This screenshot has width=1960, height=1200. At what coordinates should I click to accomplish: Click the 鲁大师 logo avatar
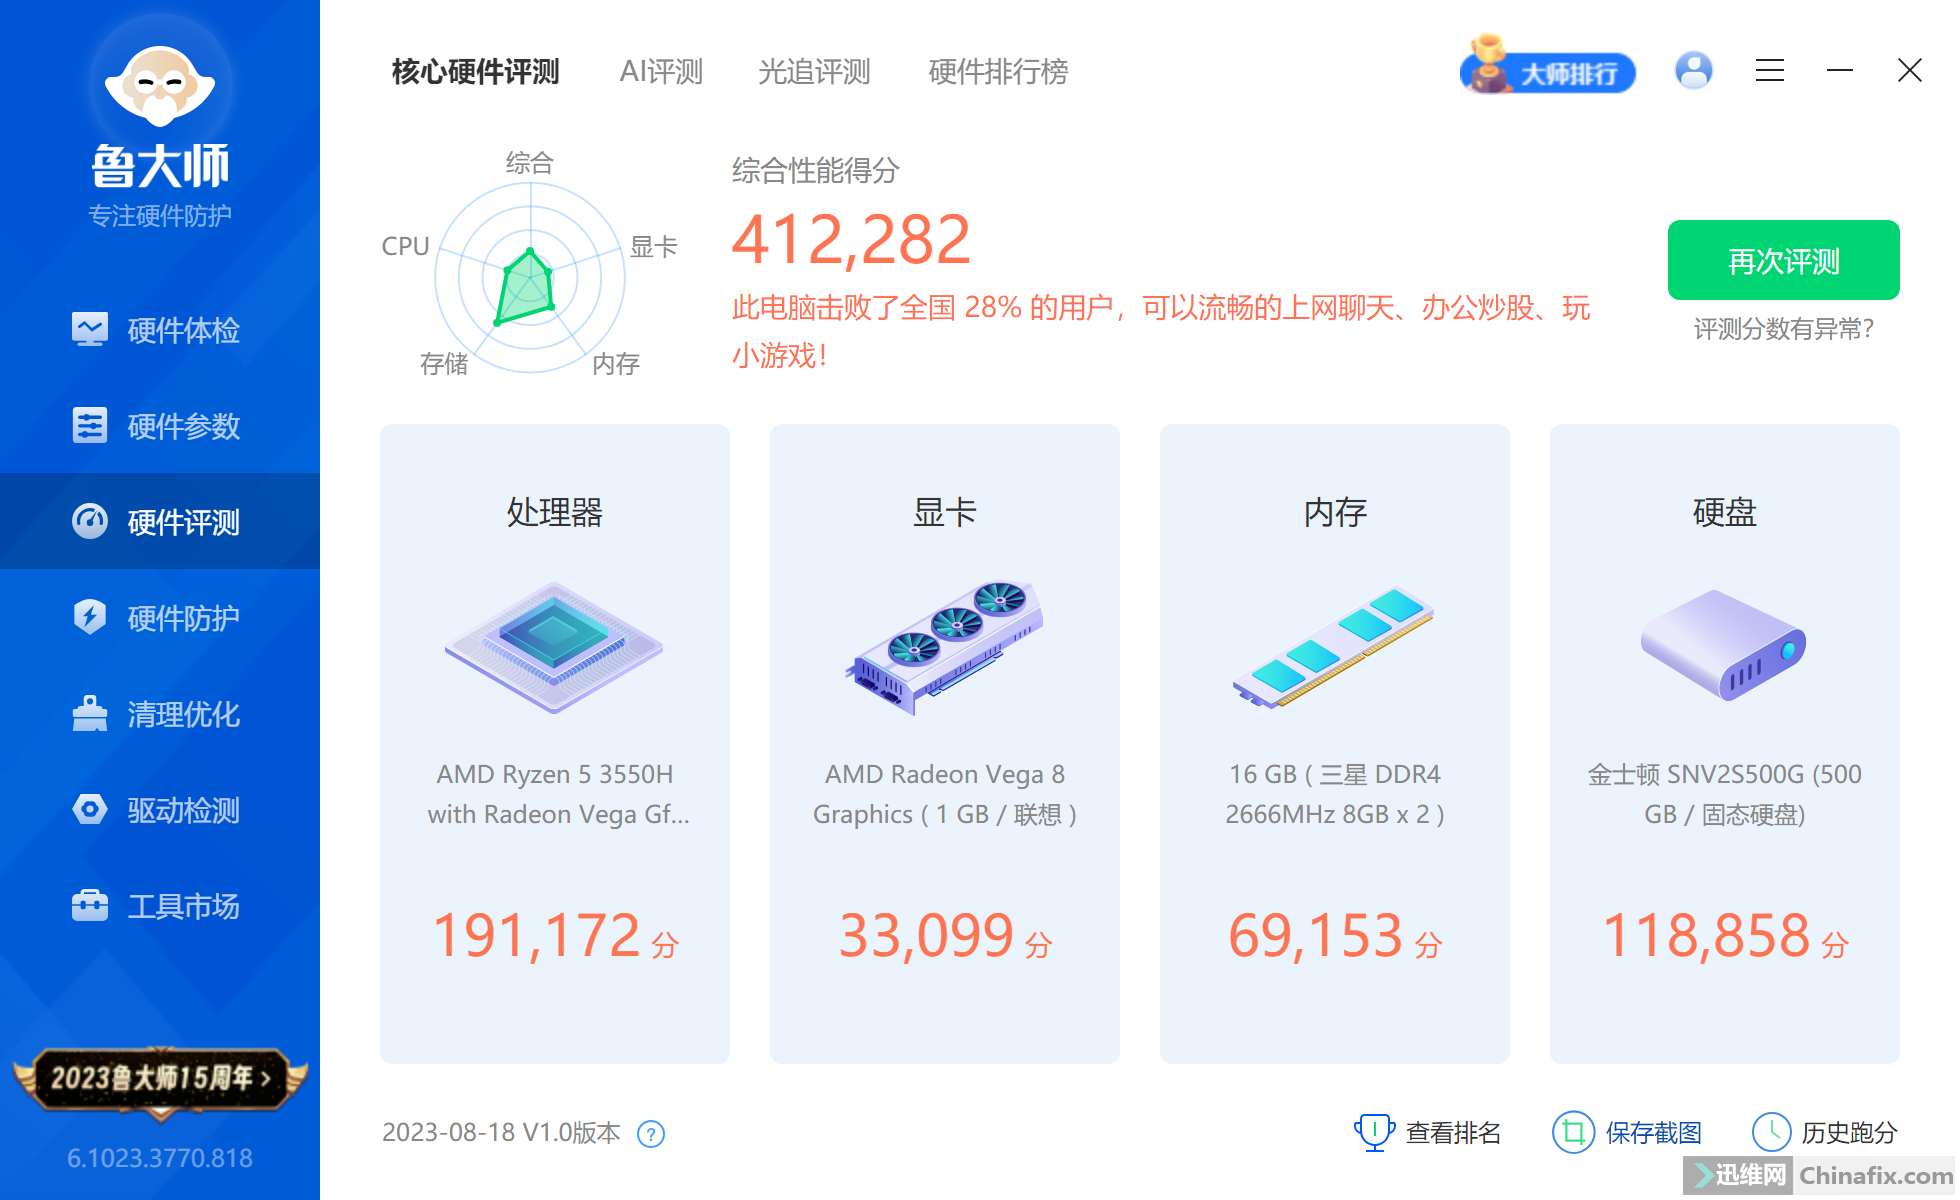pos(160,85)
